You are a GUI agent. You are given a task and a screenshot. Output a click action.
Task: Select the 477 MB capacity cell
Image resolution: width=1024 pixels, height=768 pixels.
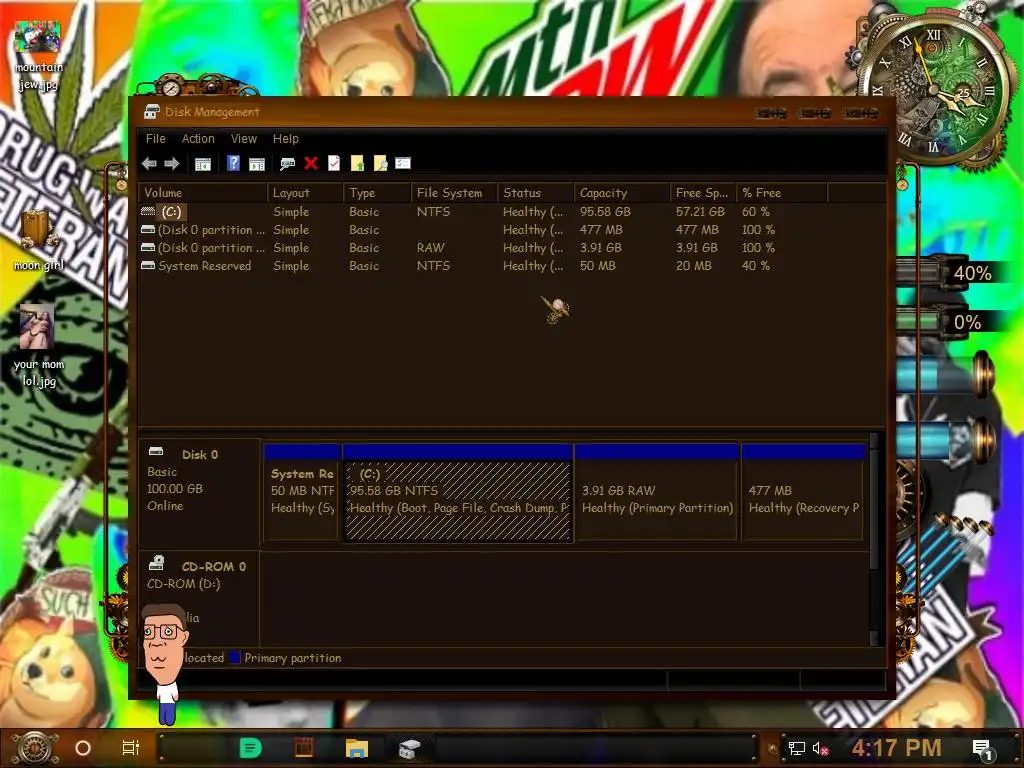coord(601,230)
